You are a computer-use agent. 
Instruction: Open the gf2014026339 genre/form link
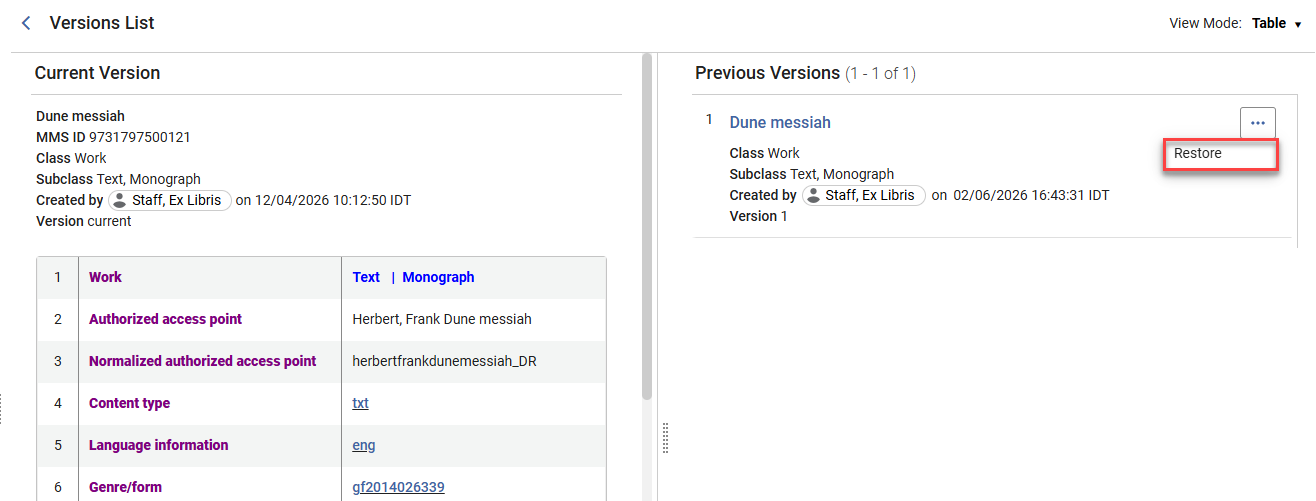coord(398,487)
